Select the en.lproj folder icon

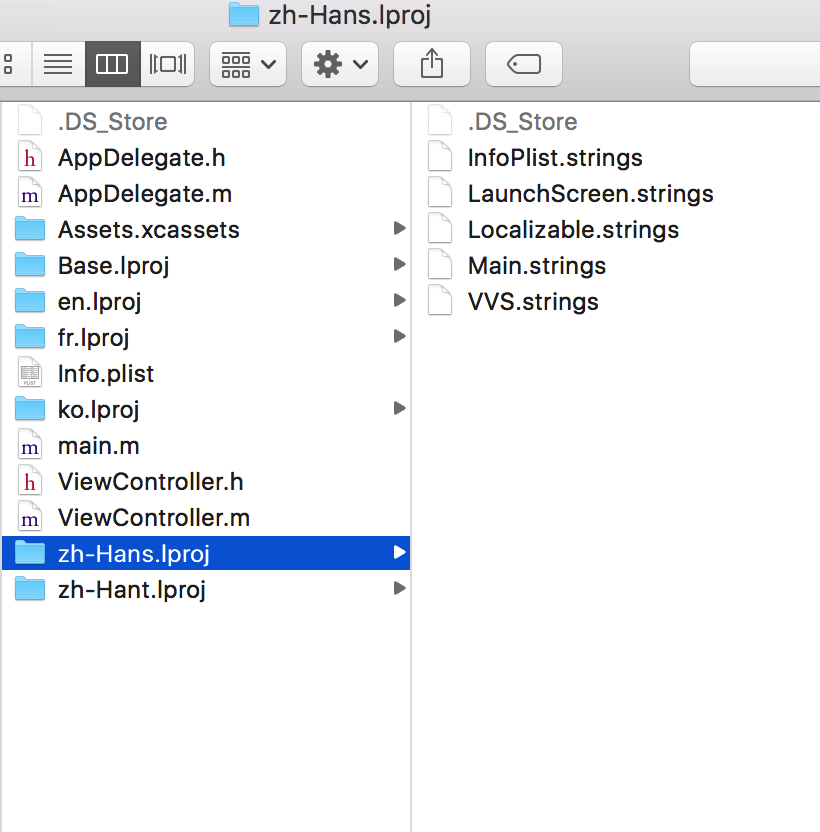pyautogui.click(x=30, y=301)
